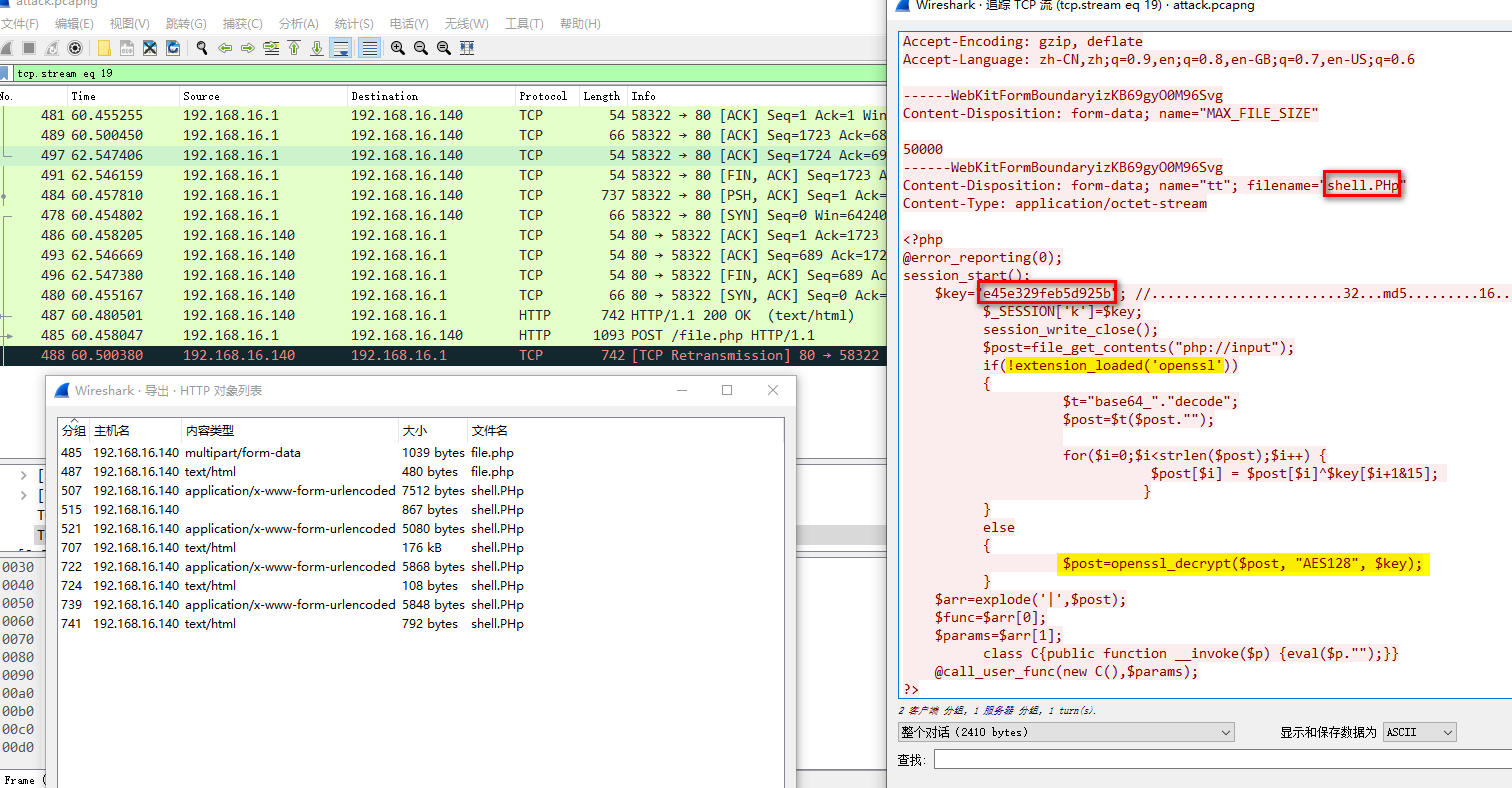The height and width of the screenshot is (788, 1512).
Task: Click the stop capture toolbar icon
Action: pos(29,48)
